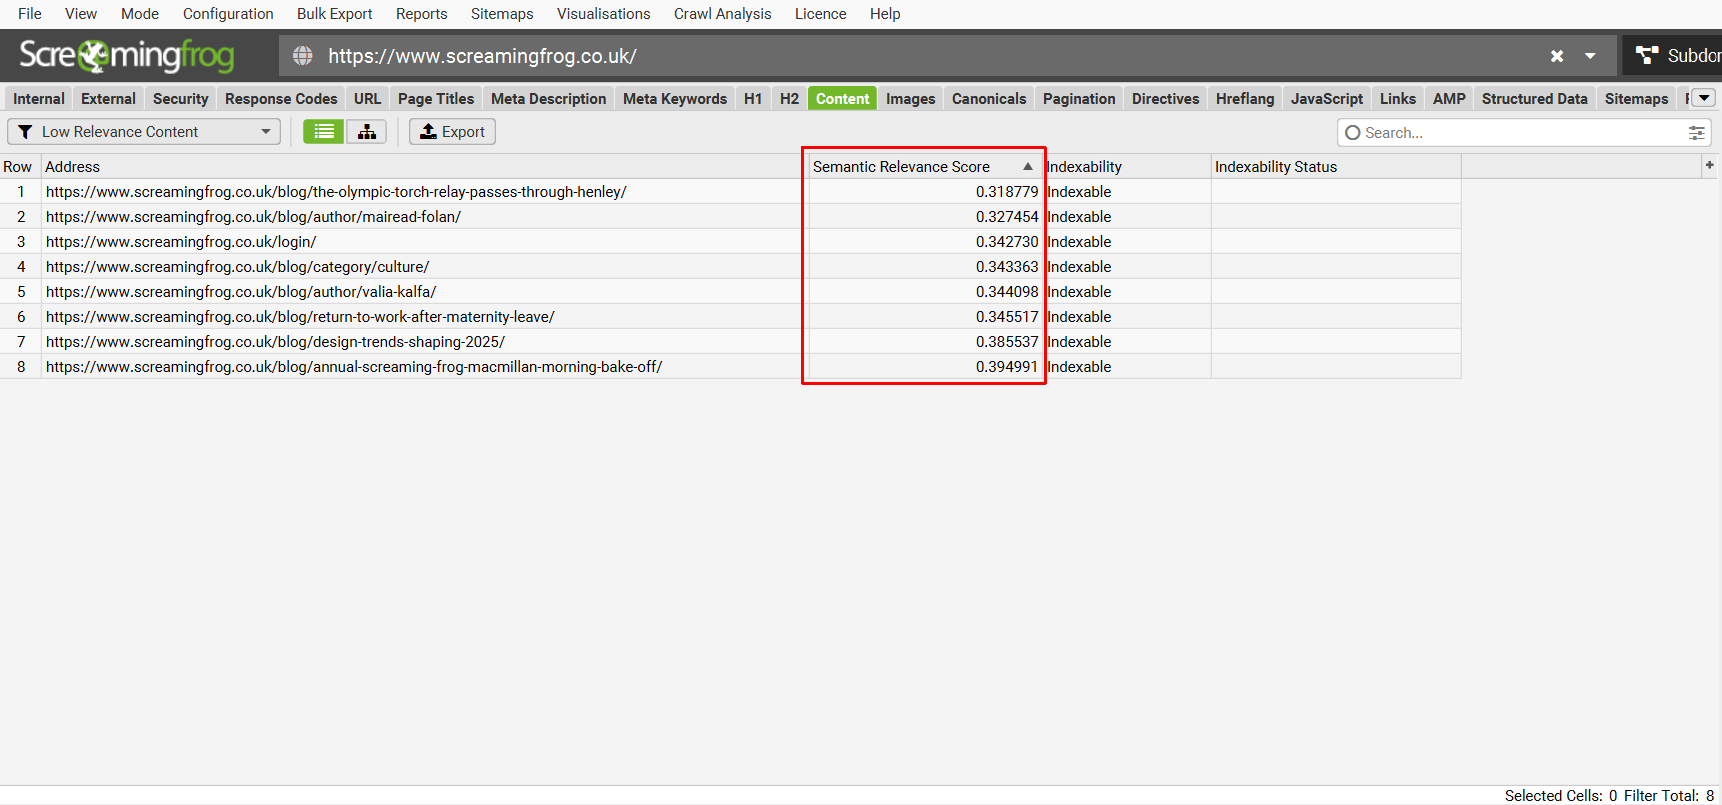This screenshot has height=805, width=1722.
Task: Switch to the Images tab
Action: pos(910,98)
